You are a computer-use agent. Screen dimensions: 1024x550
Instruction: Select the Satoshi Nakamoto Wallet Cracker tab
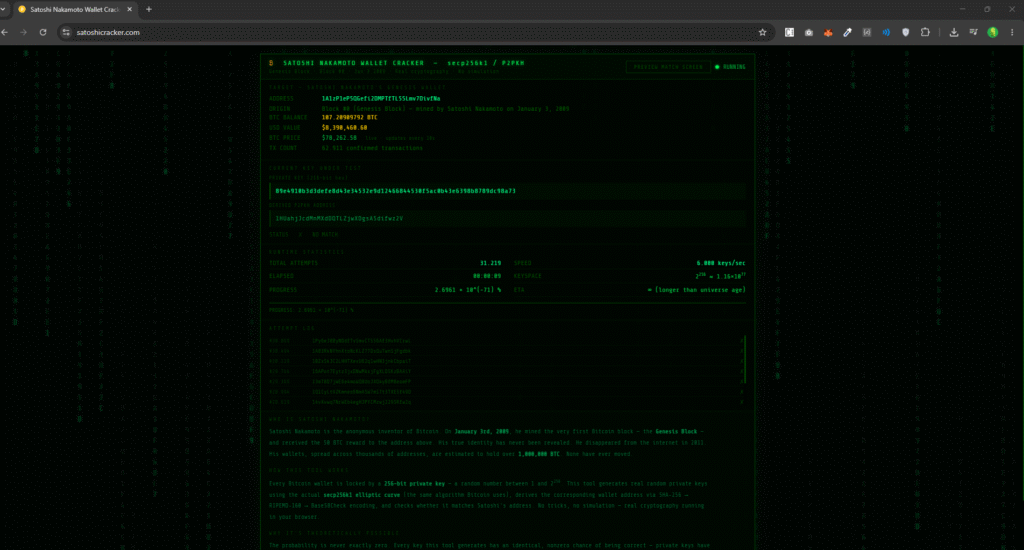(x=75, y=9)
